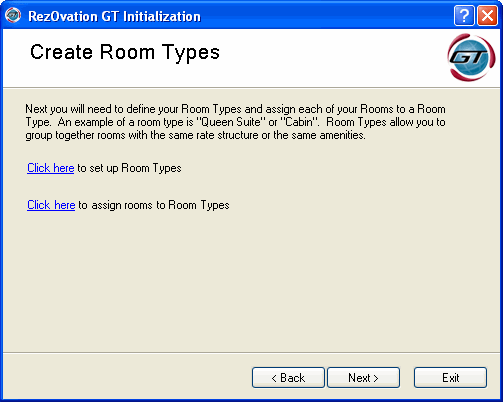Go to previous step with Back button
Viewport: 503px width, 402px height.
point(288,378)
